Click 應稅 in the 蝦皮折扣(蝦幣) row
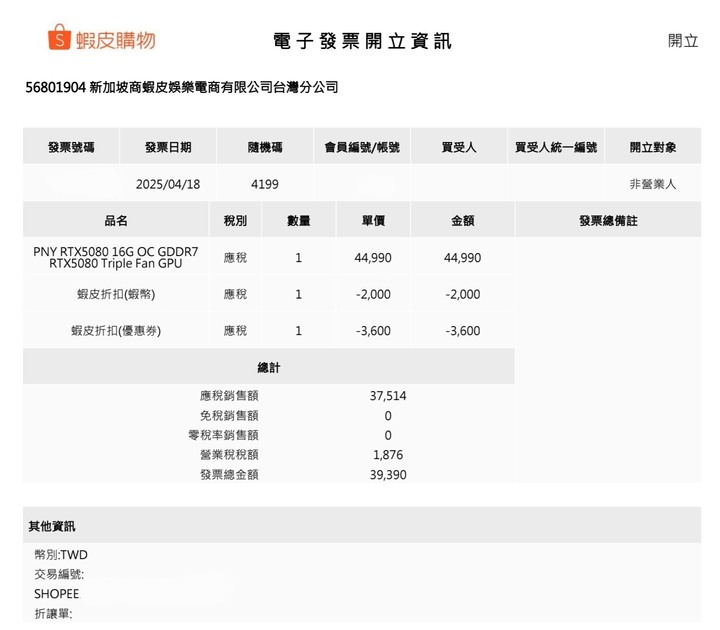720x630 pixels. click(235, 294)
